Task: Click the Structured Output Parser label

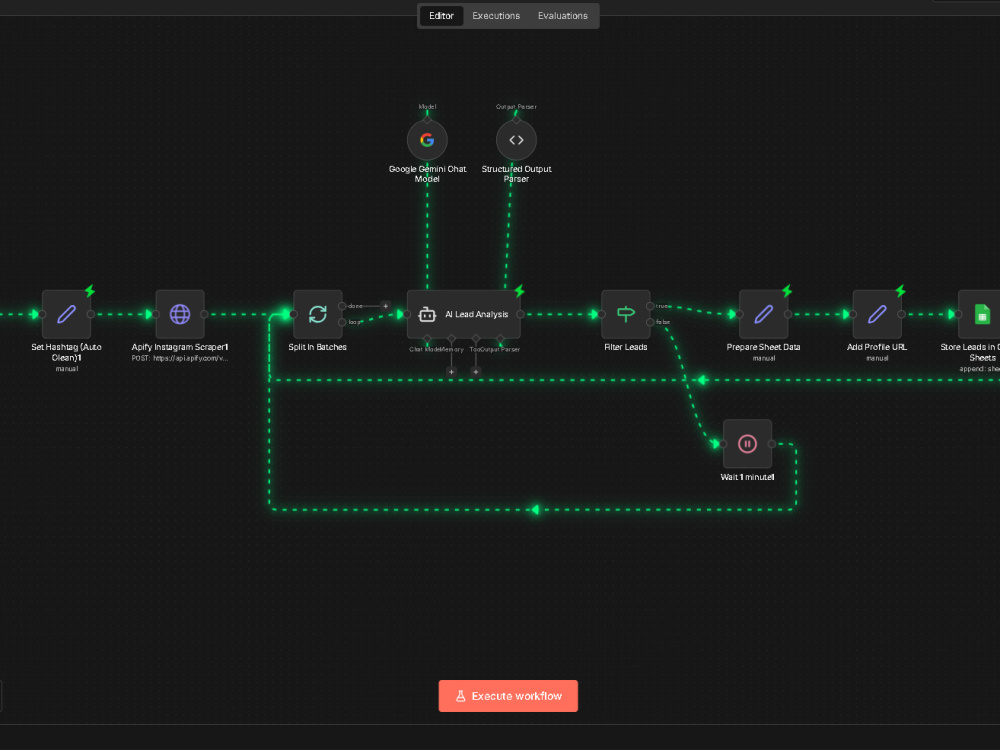Action: click(x=517, y=173)
